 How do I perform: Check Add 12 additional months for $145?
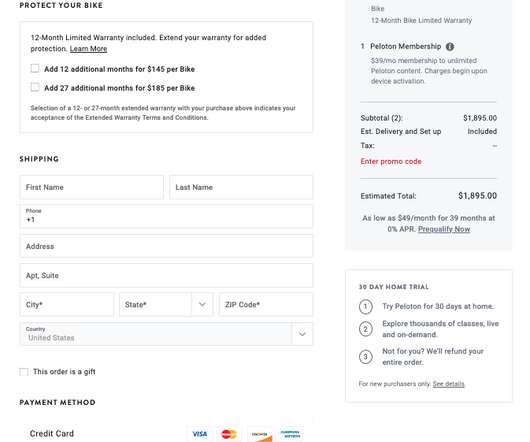click(35, 69)
